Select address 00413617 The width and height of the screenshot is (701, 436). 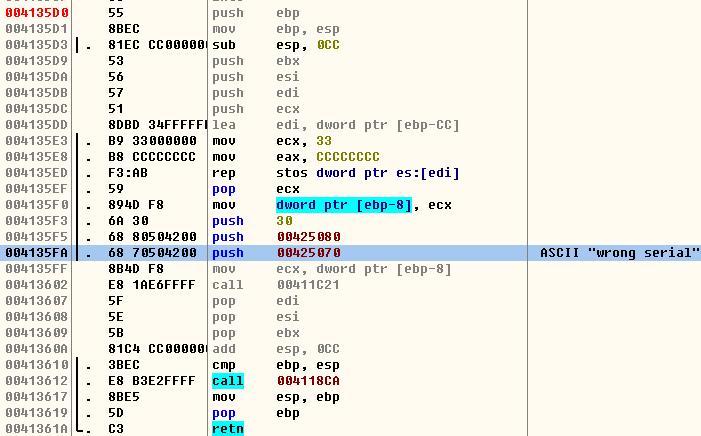point(37,397)
